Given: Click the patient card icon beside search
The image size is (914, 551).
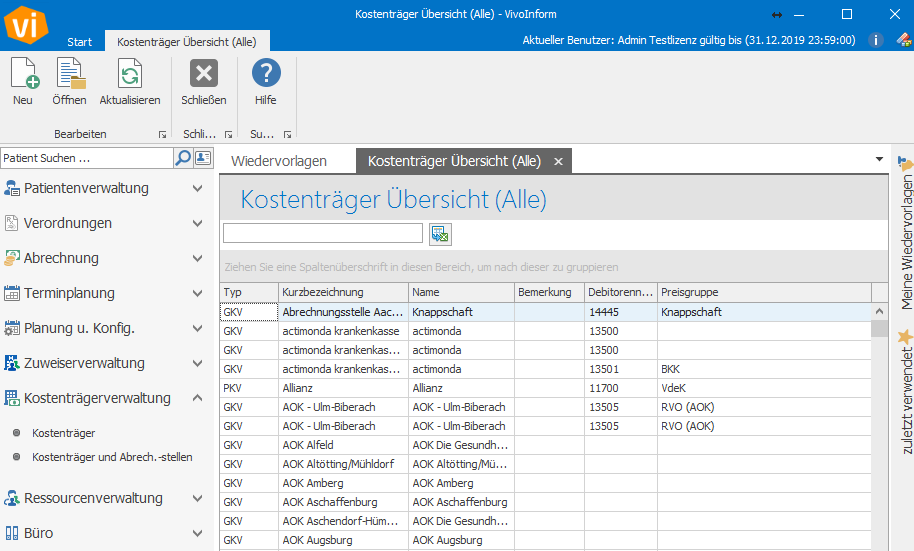Looking at the screenshot, I should (203, 157).
